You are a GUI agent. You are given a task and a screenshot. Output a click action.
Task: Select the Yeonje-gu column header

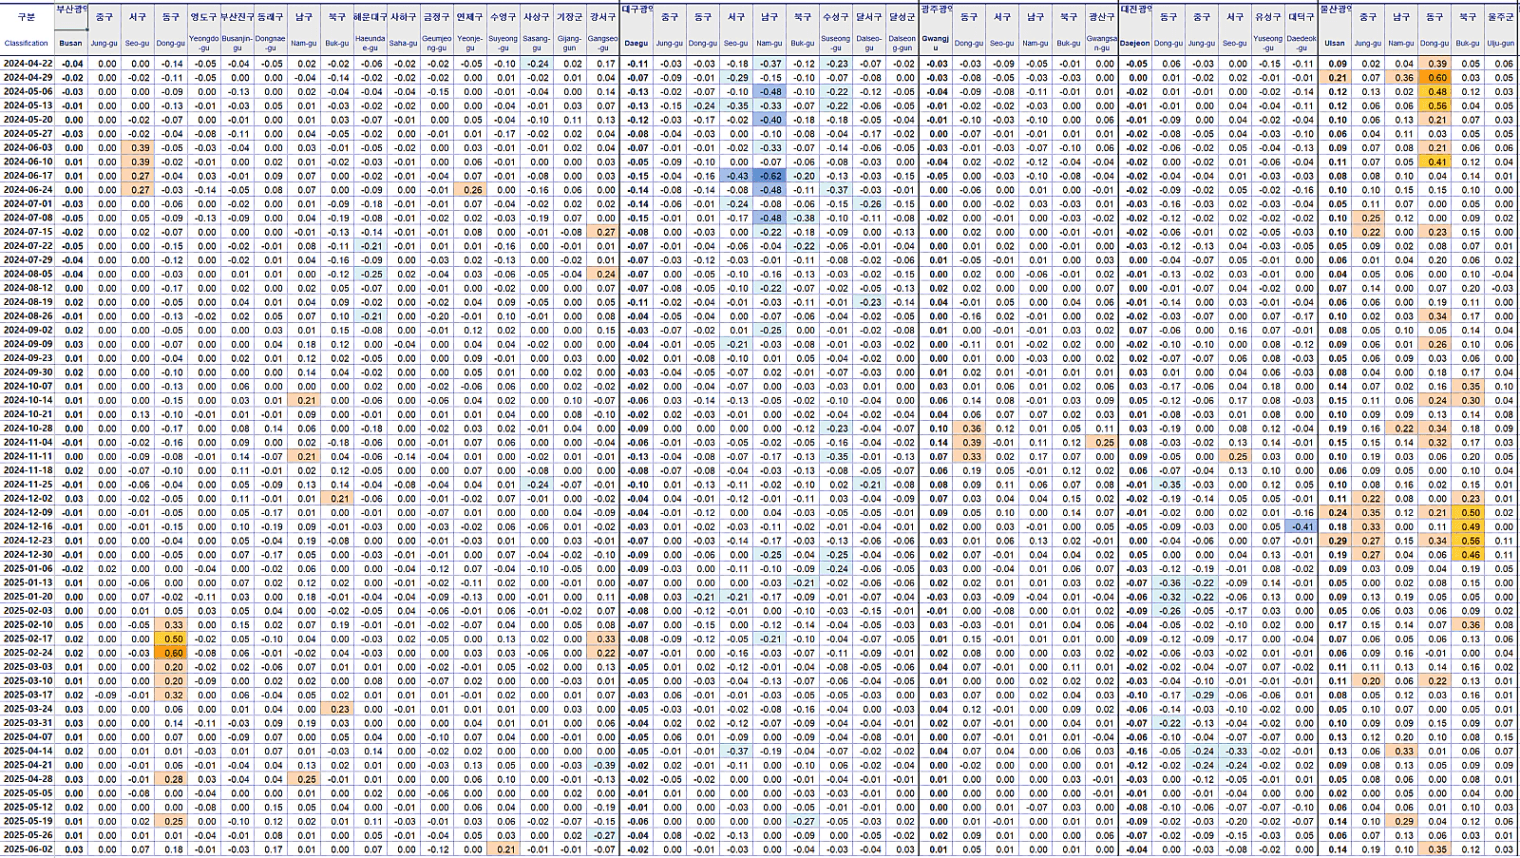[x=470, y=43]
